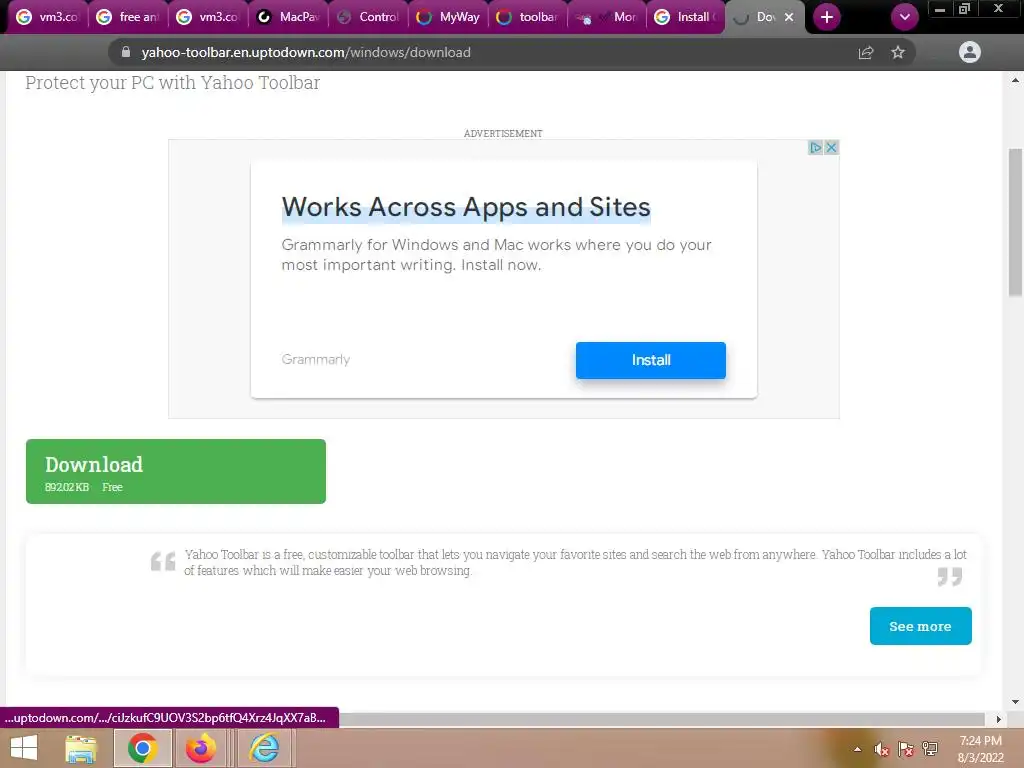Click the vertical scrollbar thumb
Image resolution: width=1024 pixels, height=768 pixels.
1015,222
